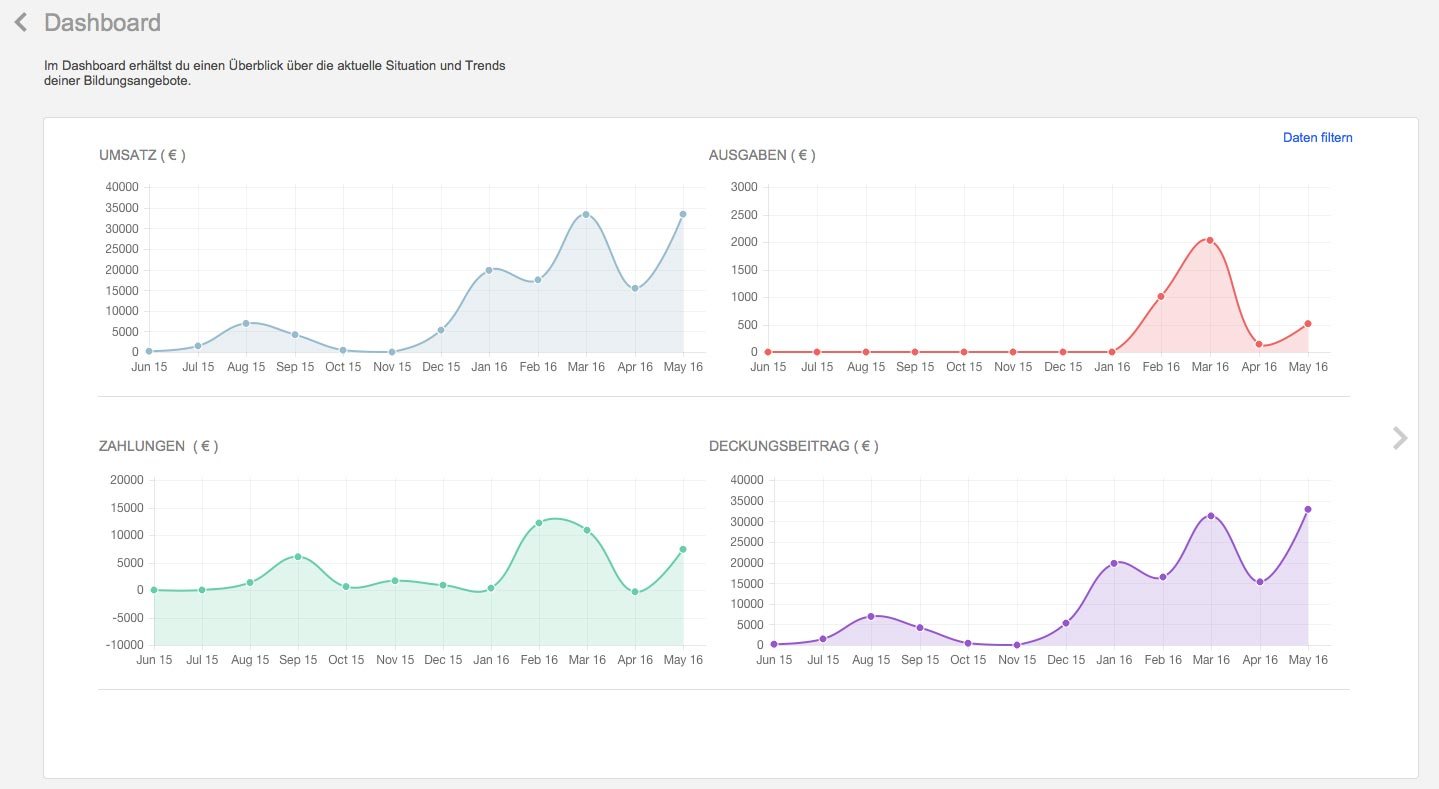Click Mar 16 point on Deckungsbeitrag chart
The height and width of the screenshot is (789, 1439).
1211,516
